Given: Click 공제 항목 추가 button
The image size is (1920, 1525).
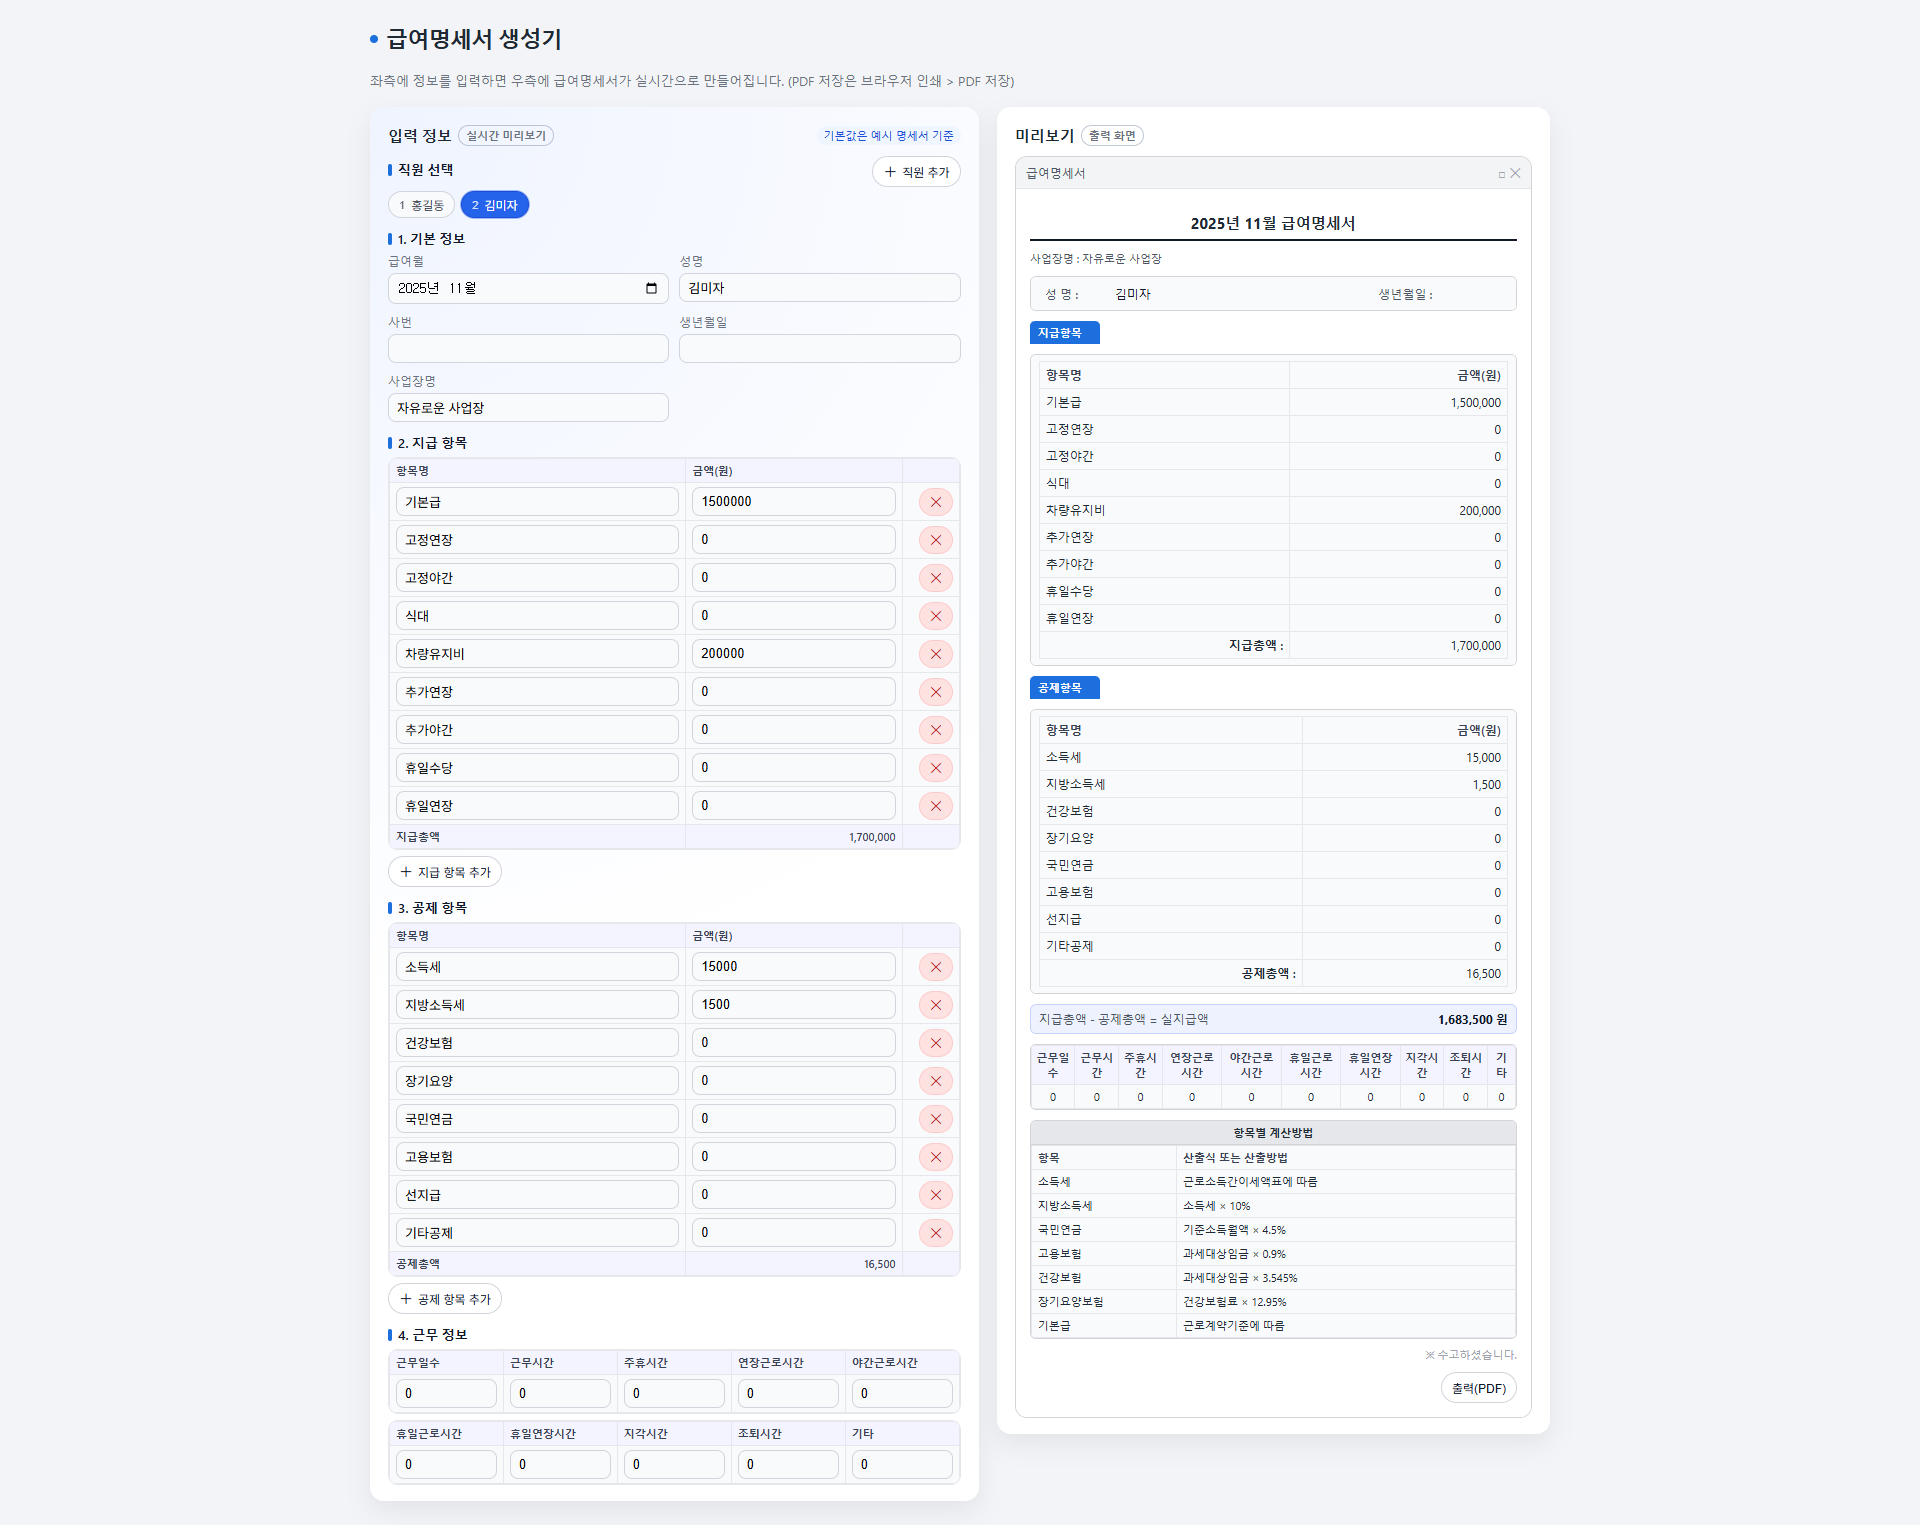Looking at the screenshot, I should point(445,1299).
